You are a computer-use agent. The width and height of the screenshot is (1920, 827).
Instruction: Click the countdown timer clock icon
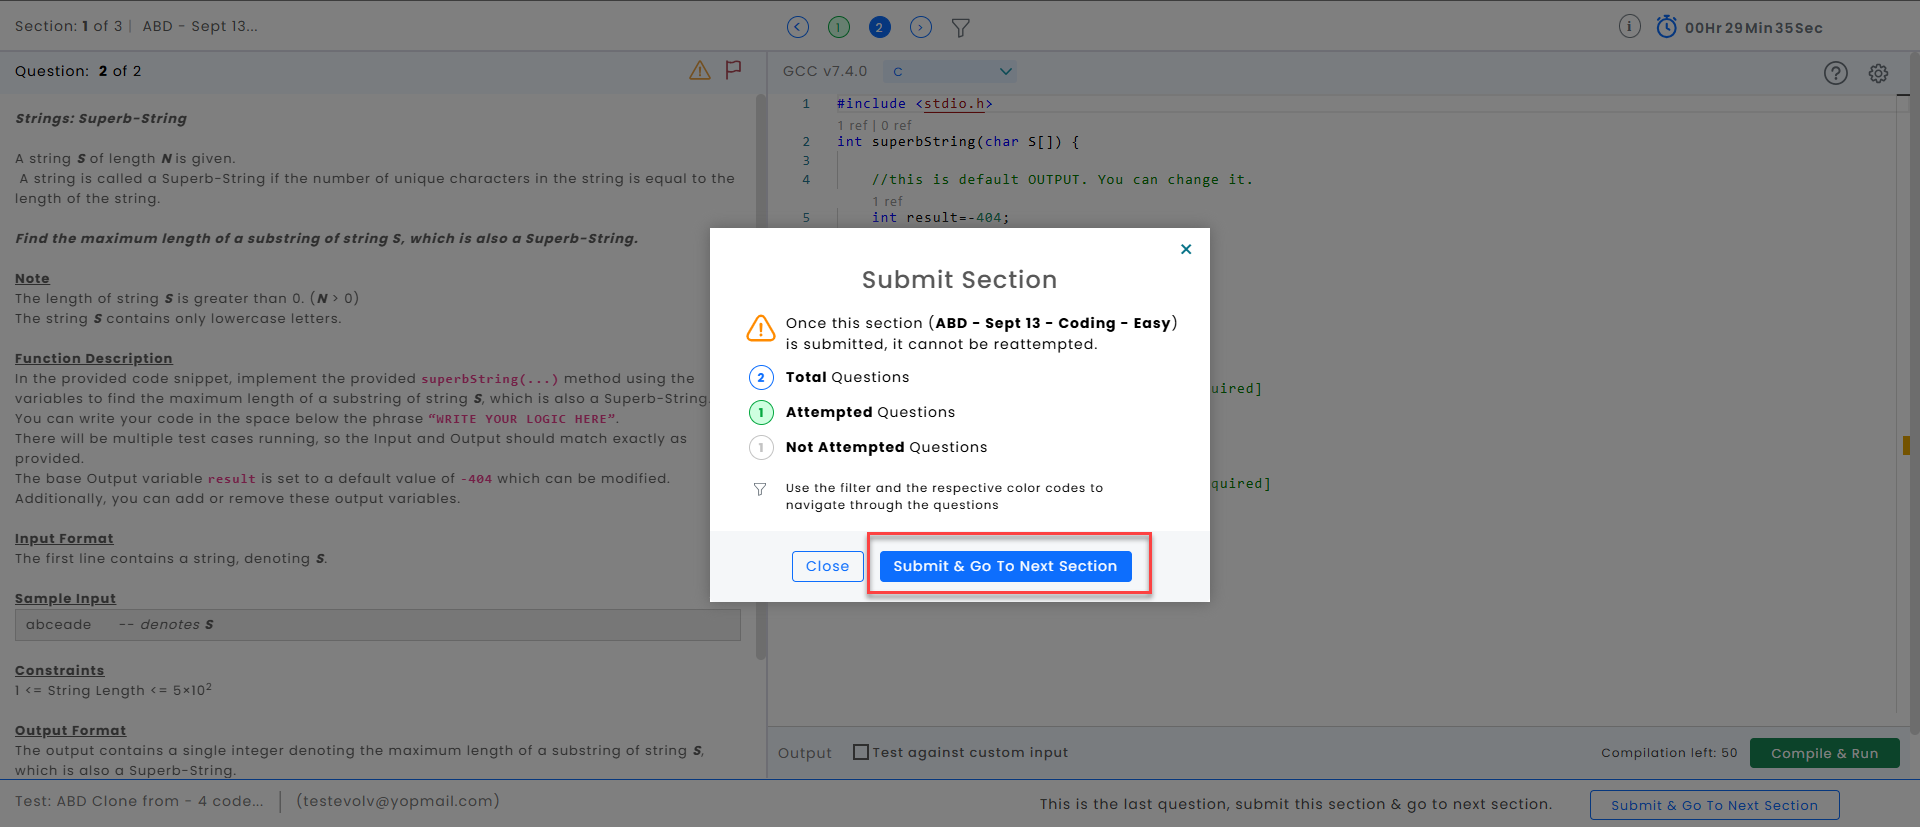(x=1666, y=27)
